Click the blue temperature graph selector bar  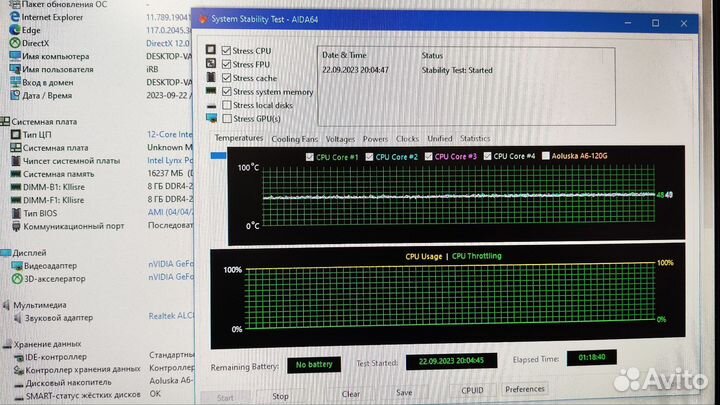[218, 156]
